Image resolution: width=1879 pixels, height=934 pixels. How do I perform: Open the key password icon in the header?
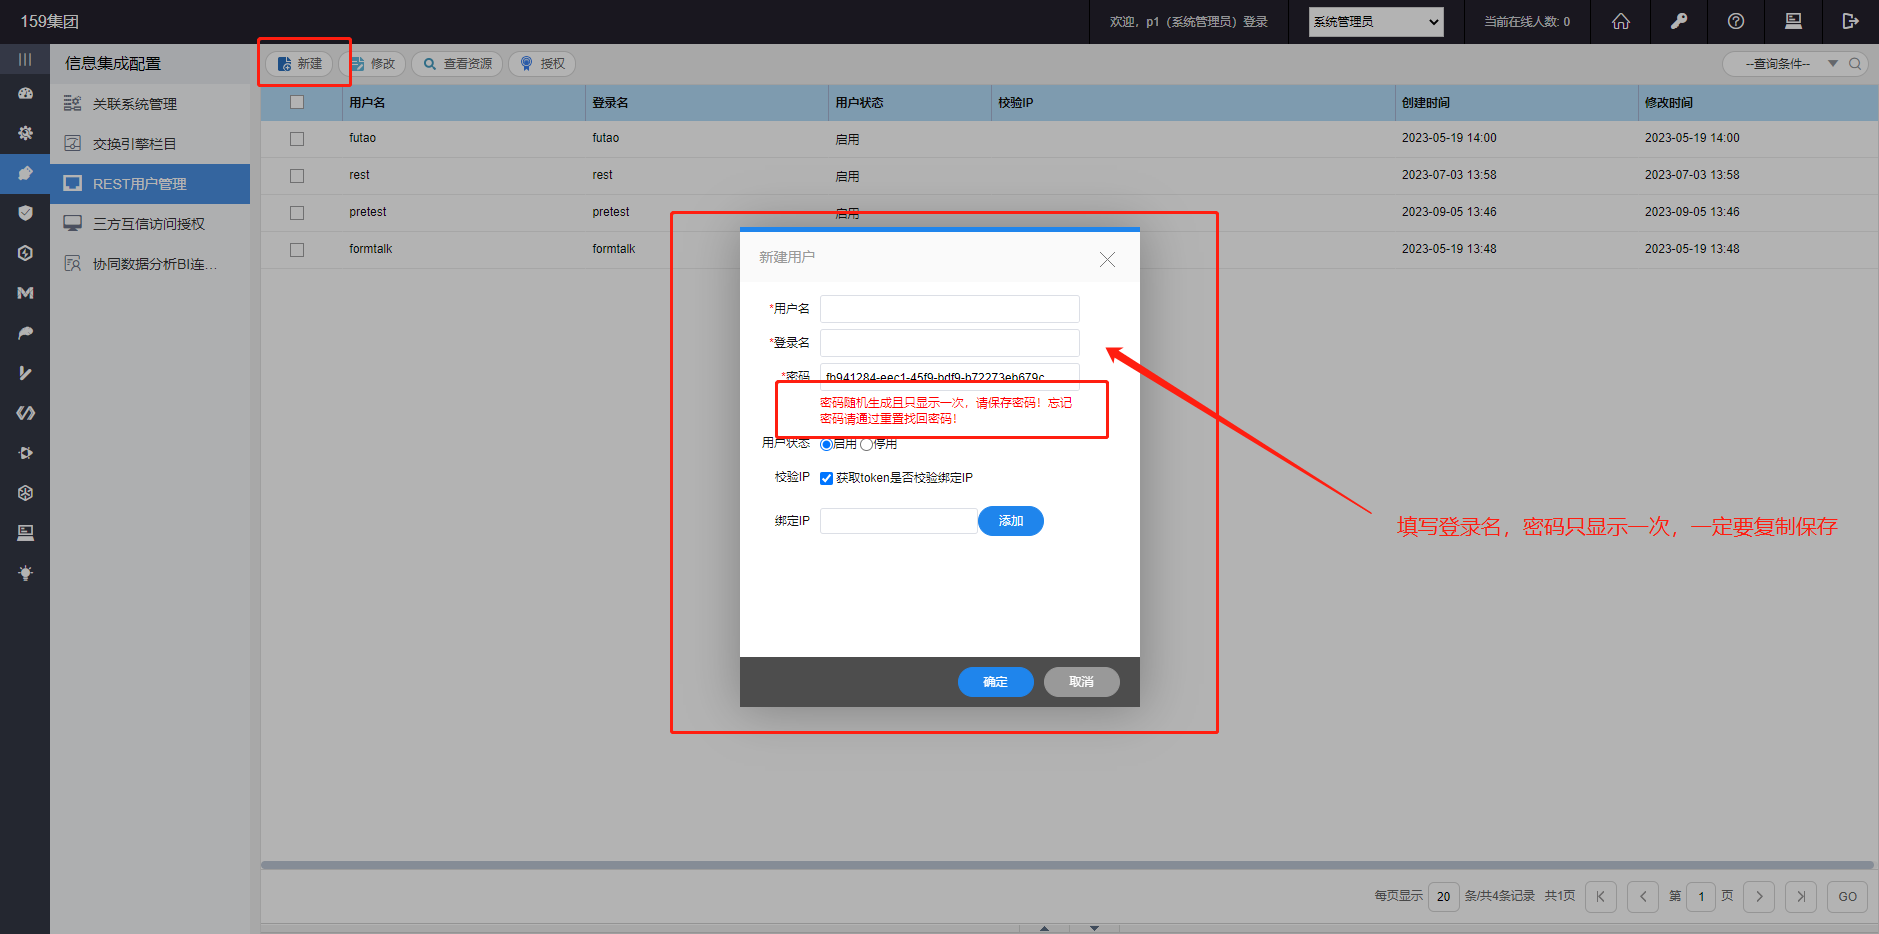(1679, 21)
